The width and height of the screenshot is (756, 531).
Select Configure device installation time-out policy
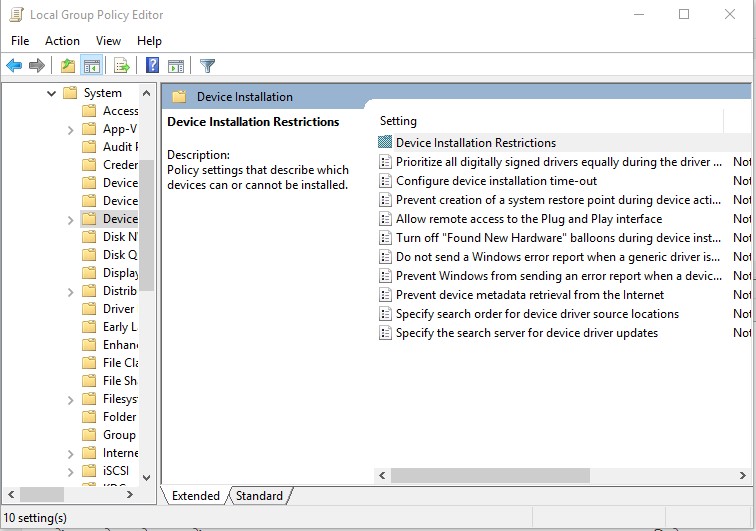(496, 181)
